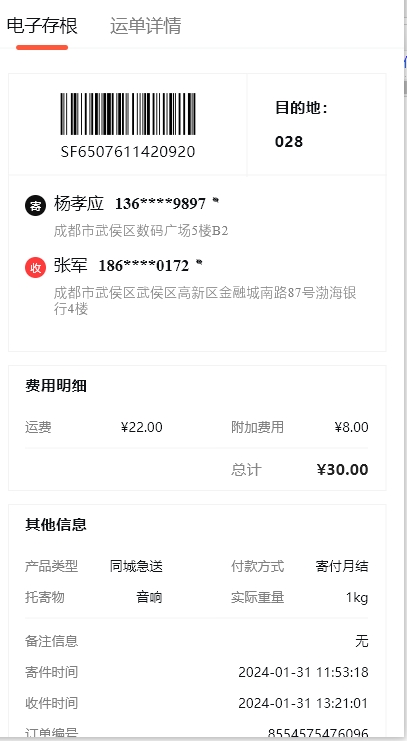407x741 pixels.
Task: Click the waybill barcode image
Action: click(x=128, y=114)
